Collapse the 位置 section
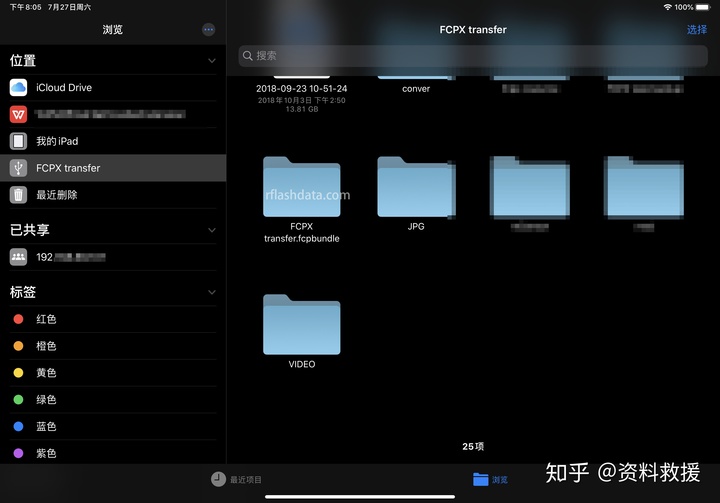Viewport: 720px width, 503px height. (x=212, y=61)
